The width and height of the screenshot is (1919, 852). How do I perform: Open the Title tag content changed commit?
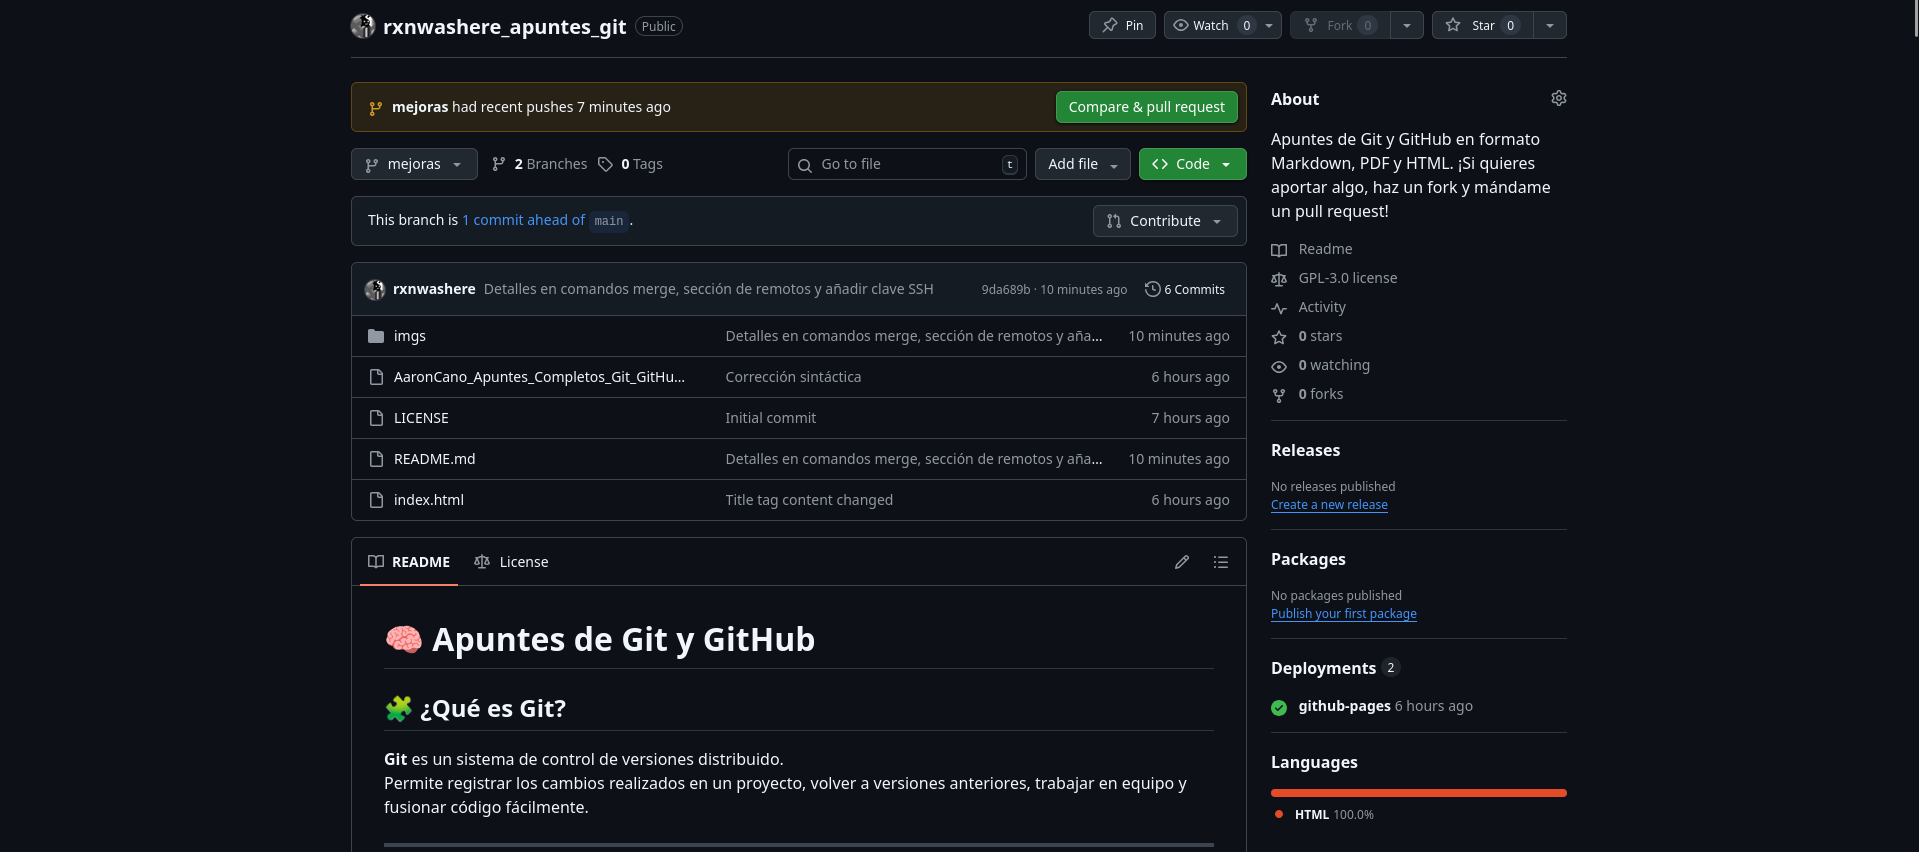tap(809, 500)
